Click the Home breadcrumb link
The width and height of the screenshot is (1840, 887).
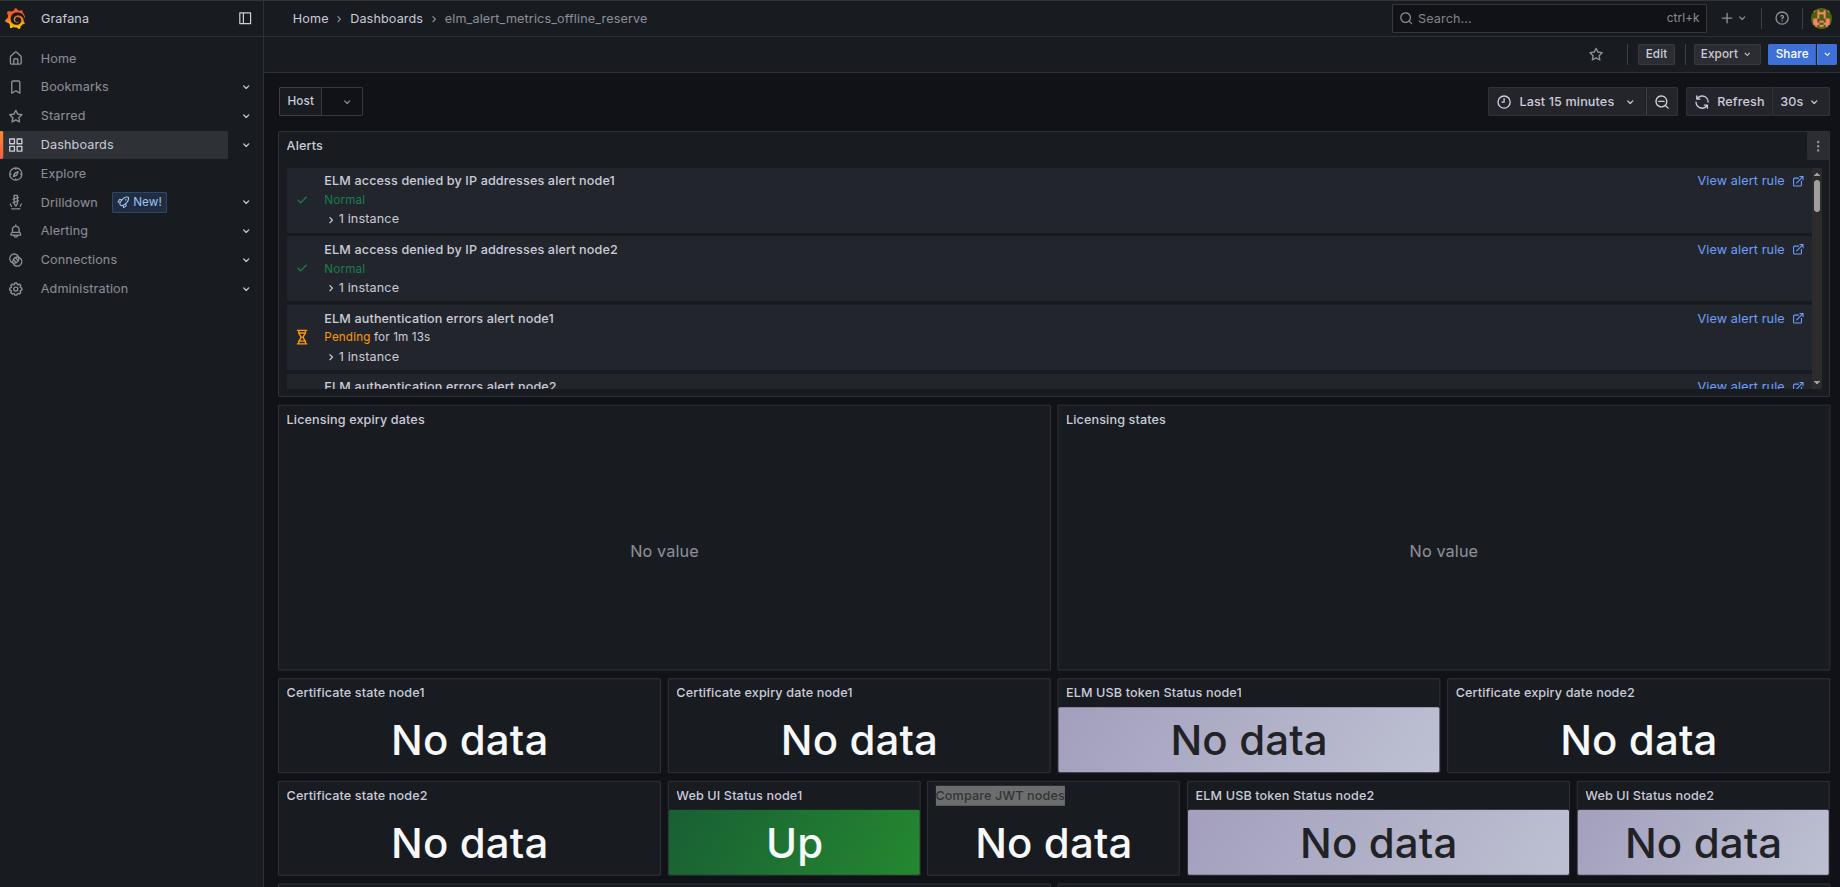pyautogui.click(x=311, y=19)
